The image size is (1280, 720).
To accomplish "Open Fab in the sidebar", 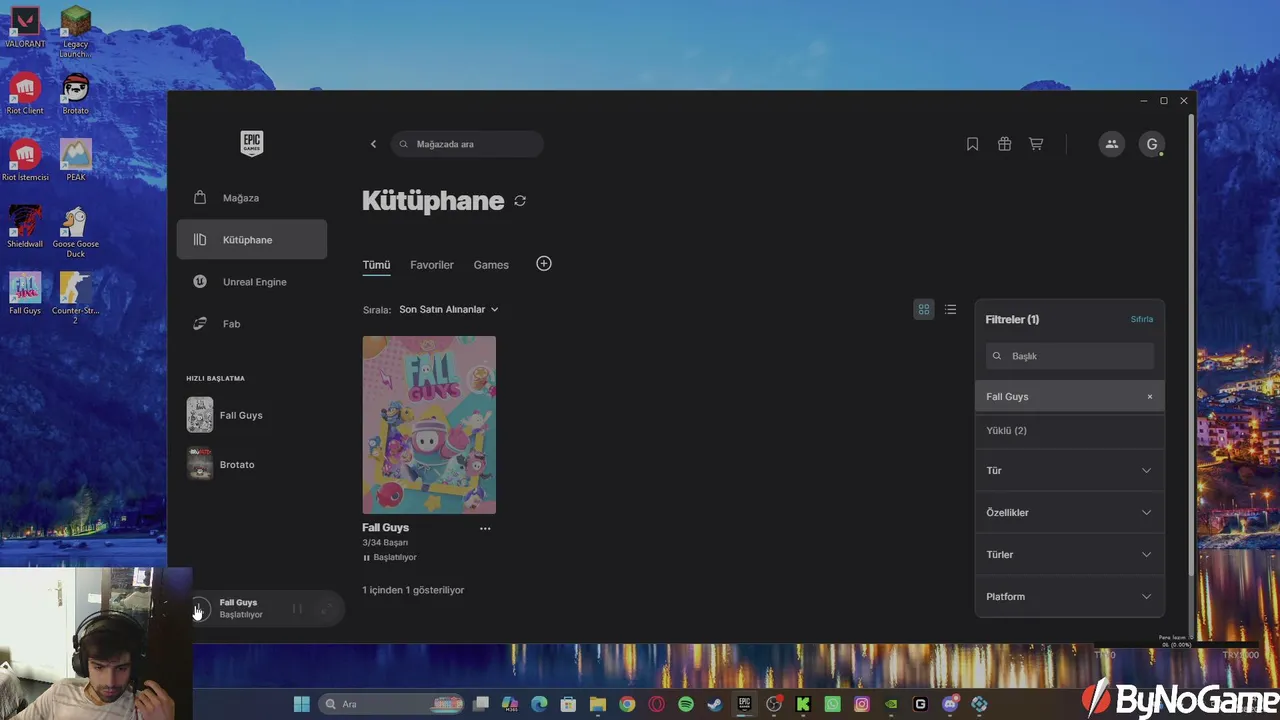I will [x=252, y=324].
